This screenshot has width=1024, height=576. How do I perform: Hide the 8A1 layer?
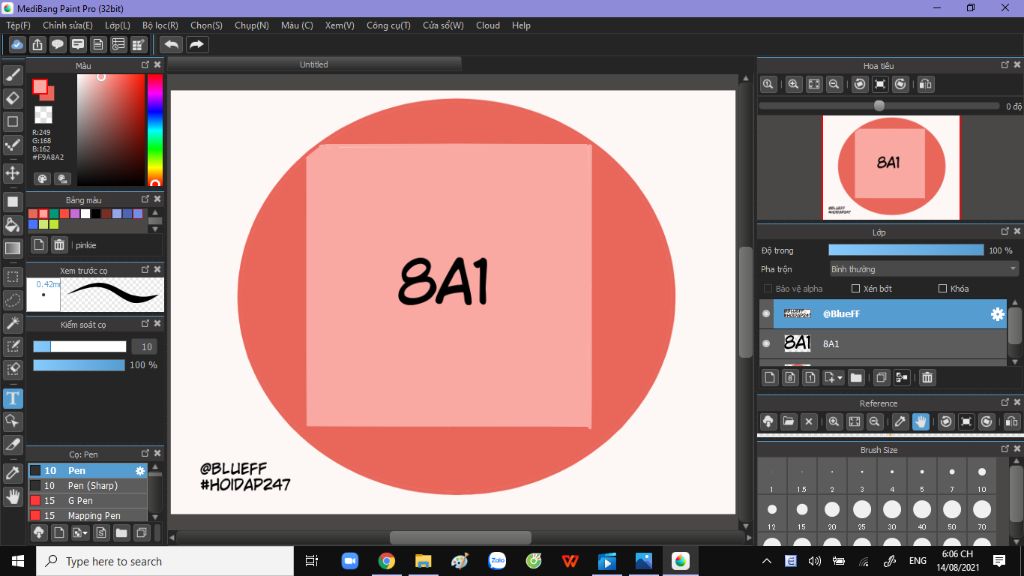click(x=766, y=344)
